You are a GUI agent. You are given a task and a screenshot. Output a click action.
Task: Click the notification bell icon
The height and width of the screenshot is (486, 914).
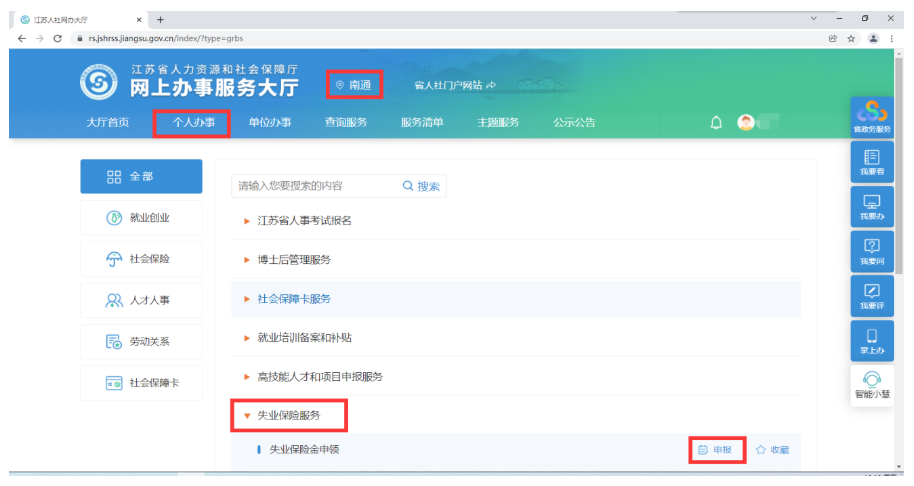[716, 122]
